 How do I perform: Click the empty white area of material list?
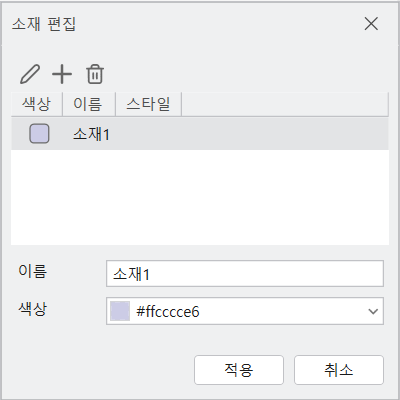click(x=200, y=197)
